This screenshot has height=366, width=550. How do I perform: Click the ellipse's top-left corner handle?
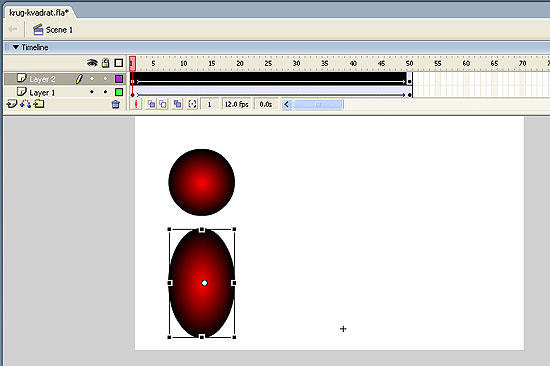[169, 229]
